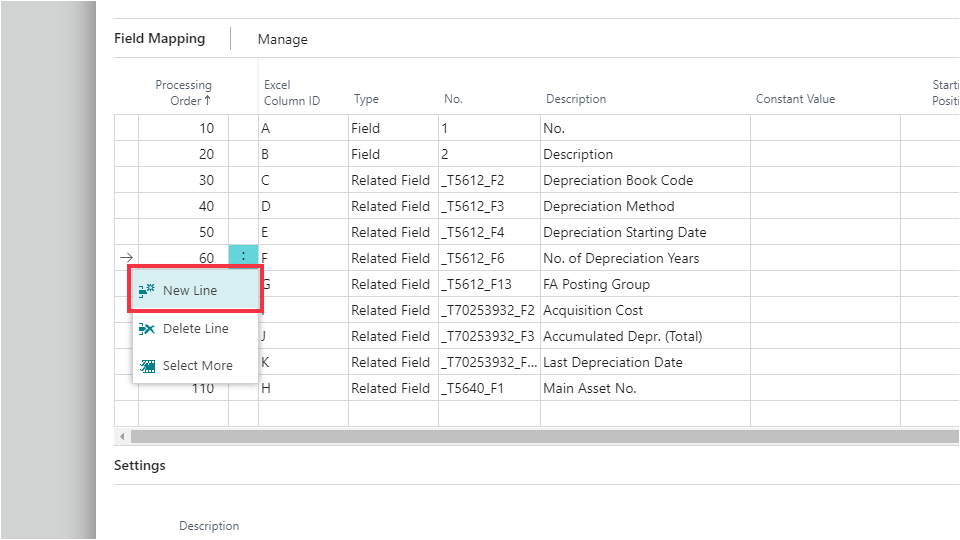The width and height of the screenshot is (960, 540).
Task: Click Constant Value cell in row 10
Action: point(825,128)
